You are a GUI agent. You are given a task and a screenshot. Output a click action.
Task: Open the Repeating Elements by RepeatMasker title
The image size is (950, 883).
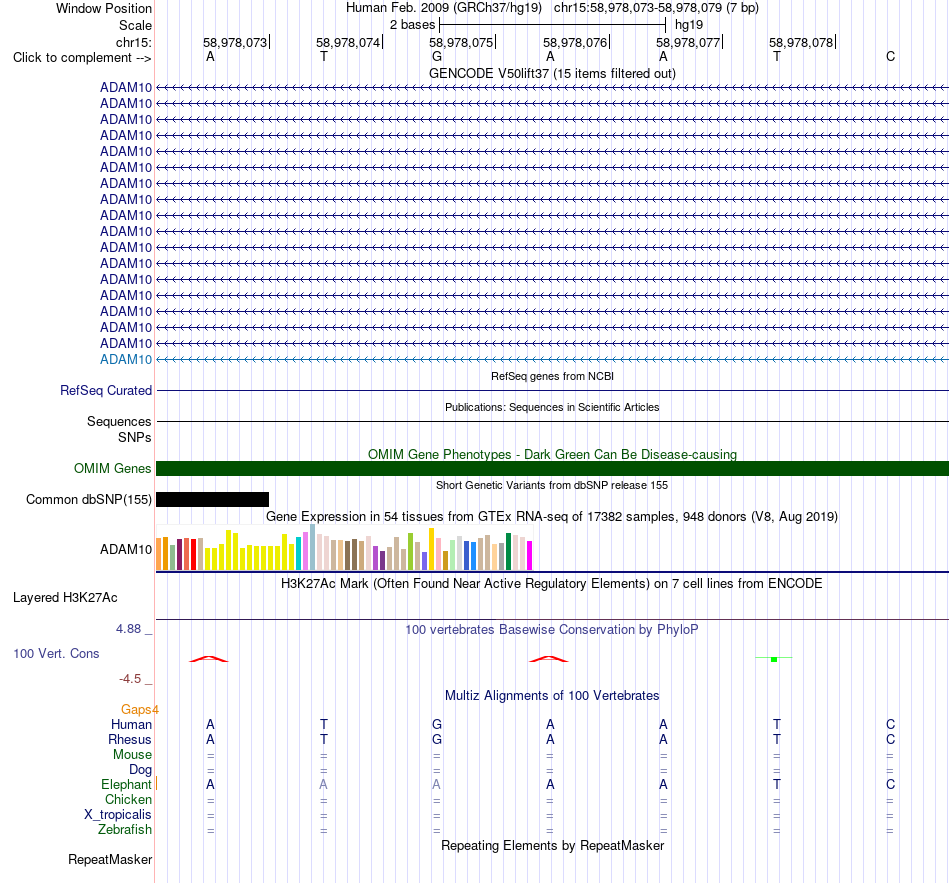tap(552, 845)
